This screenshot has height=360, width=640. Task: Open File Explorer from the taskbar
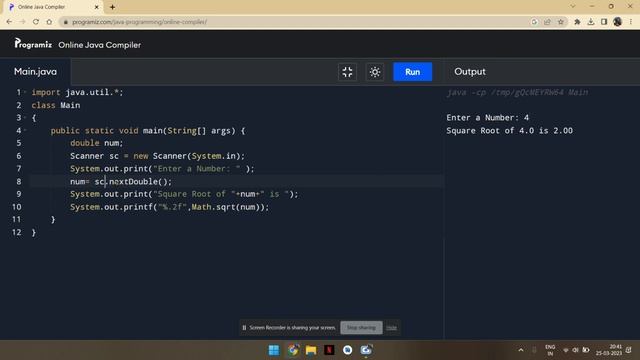click(311, 350)
